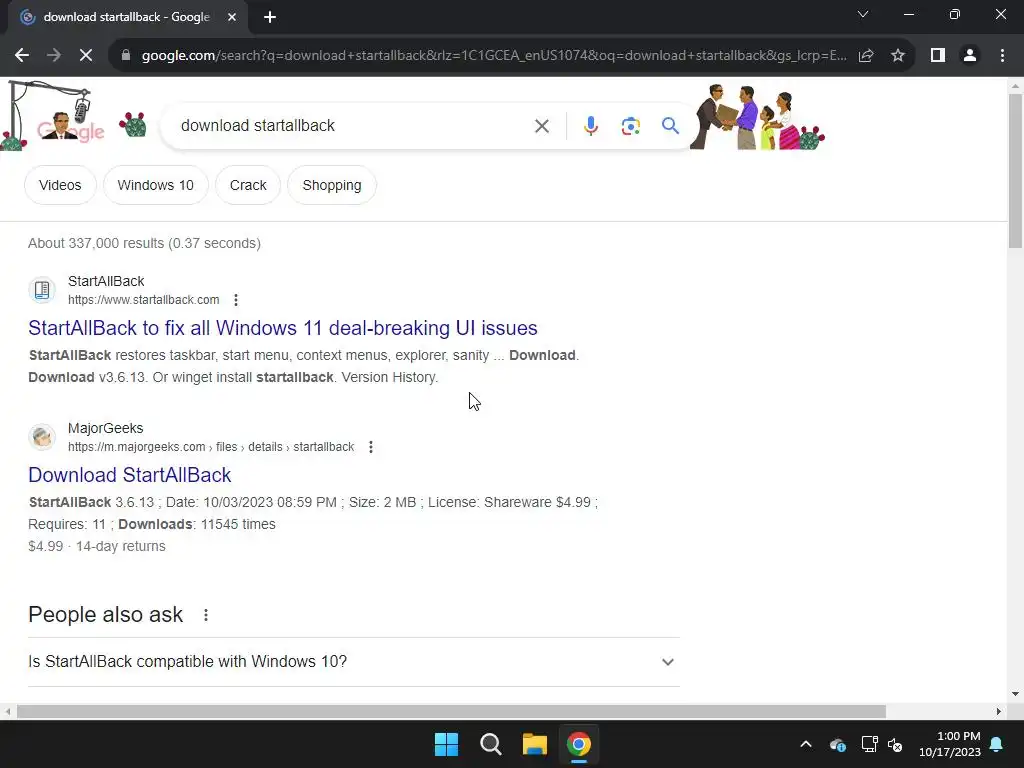The height and width of the screenshot is (768, 1024).
Task: Open network settings tray icon
Action: pos(869,744)
